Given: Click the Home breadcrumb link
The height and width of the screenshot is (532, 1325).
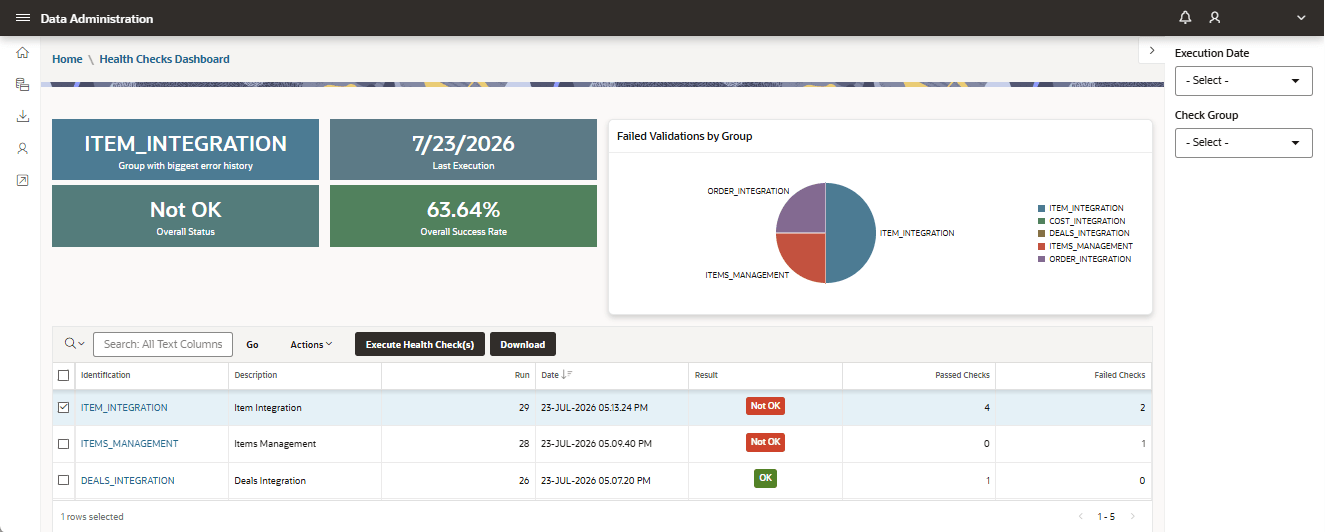Looking at the screenshot, I should point(67,59).
